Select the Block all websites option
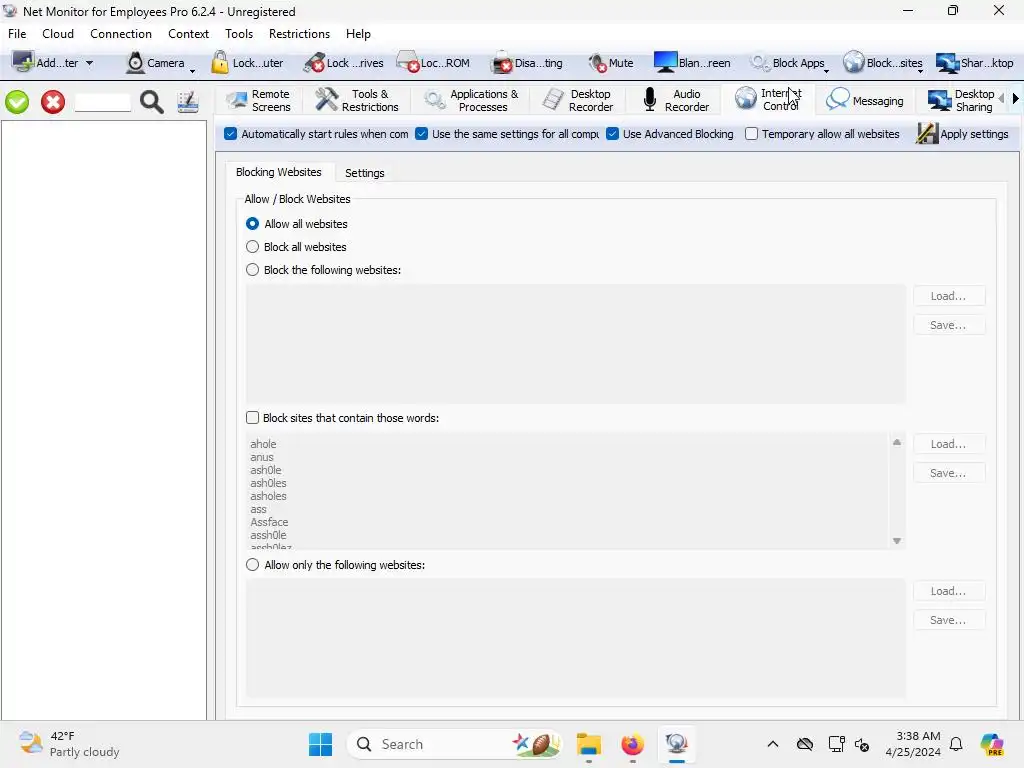This screenshot has width=1024, height=768. click(252, 247)
